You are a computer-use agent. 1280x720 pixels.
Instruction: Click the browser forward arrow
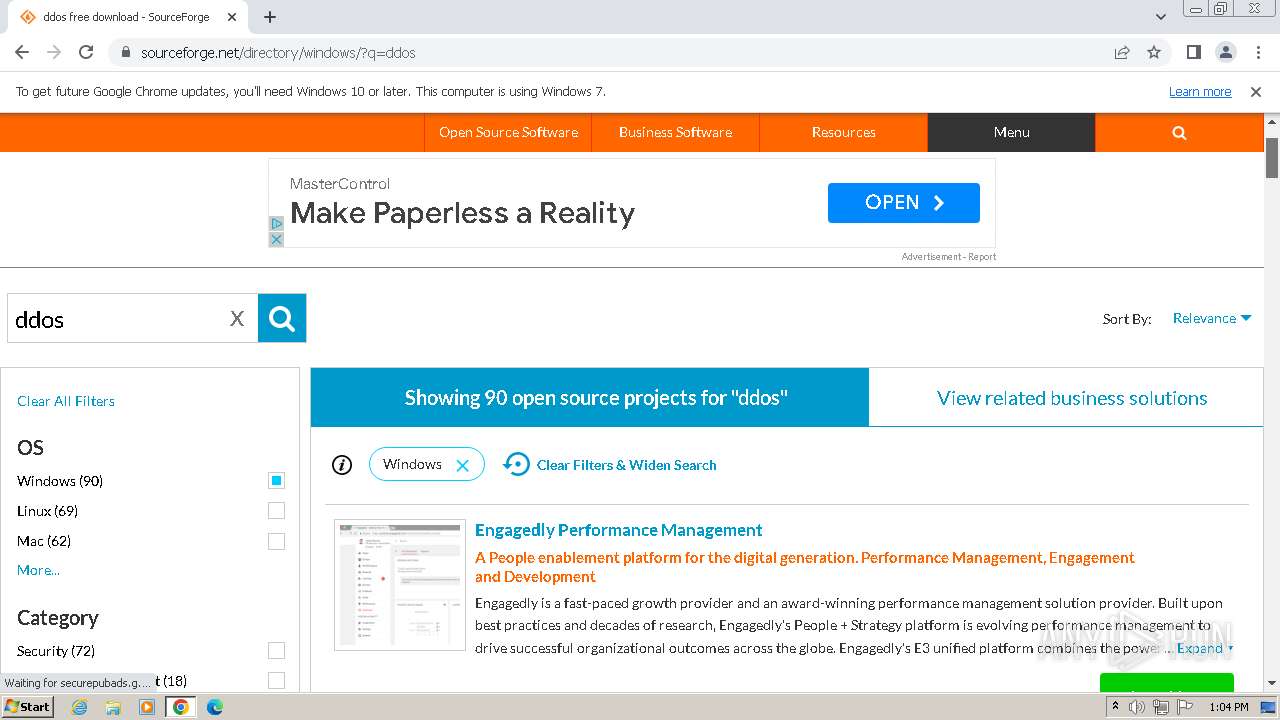pos(54,52)
